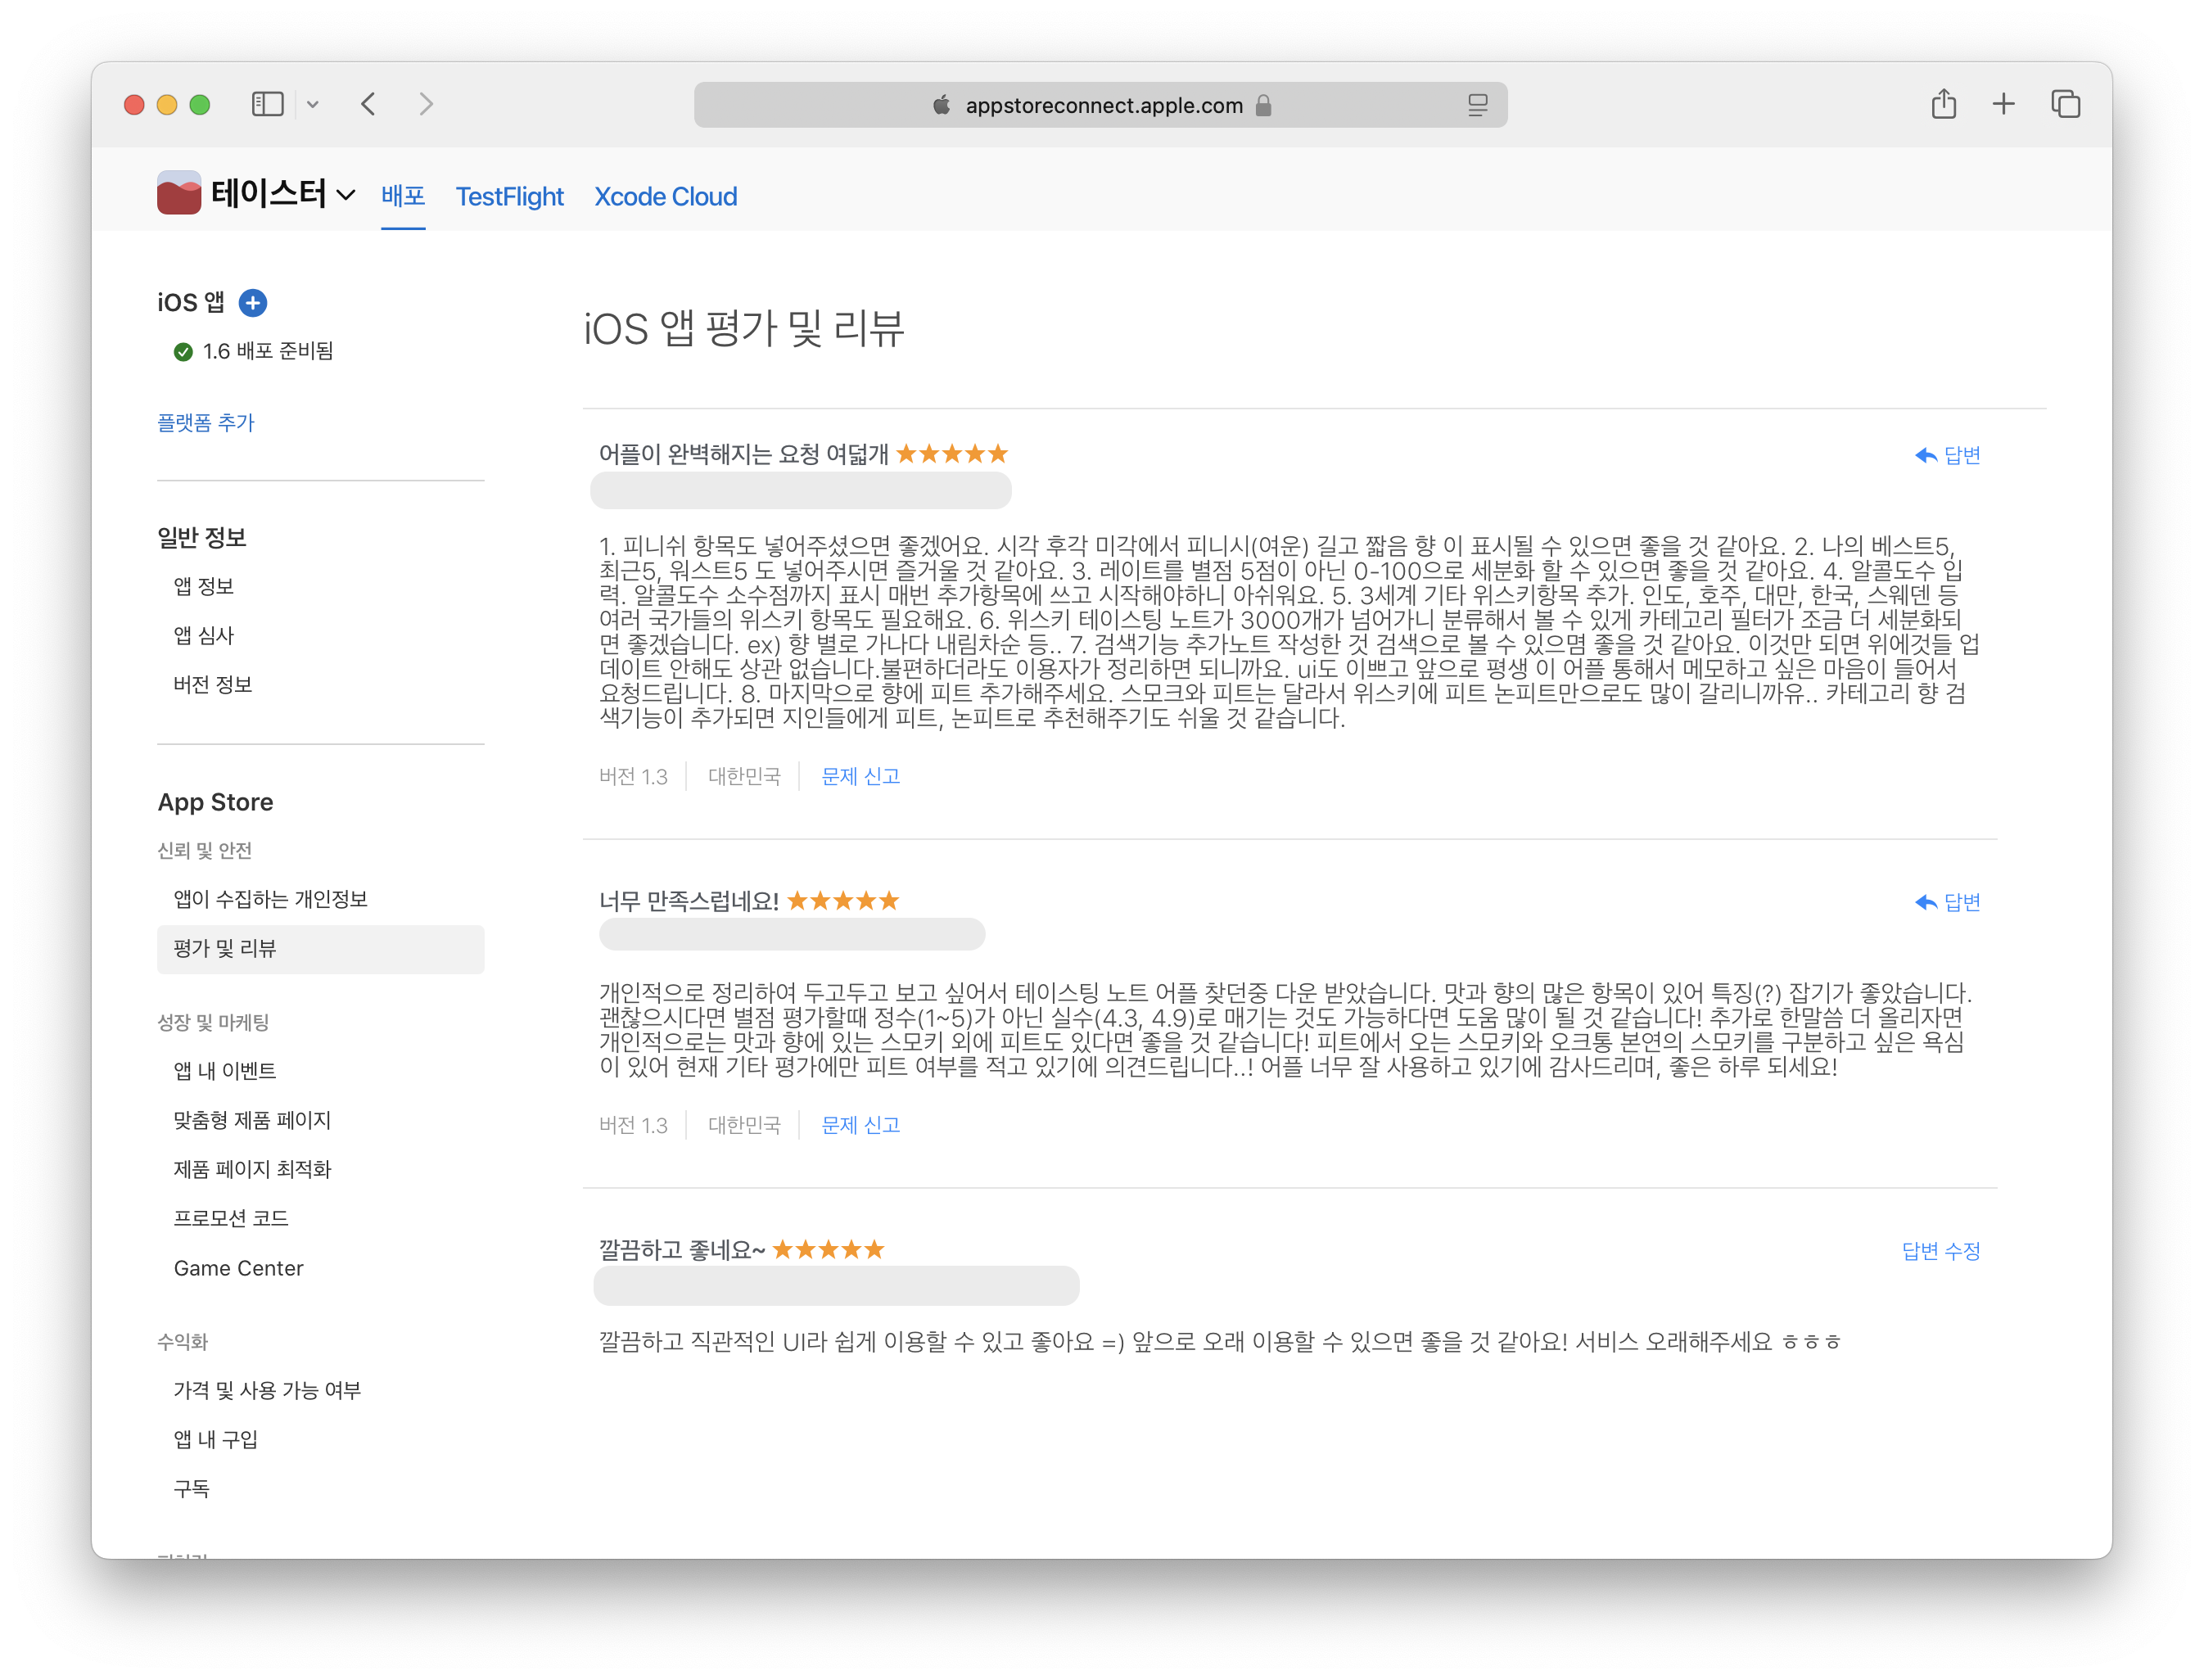Open 앱 심사 in the sidebar
This screenshot has width=2204, height=1680.
pos(204,635)
